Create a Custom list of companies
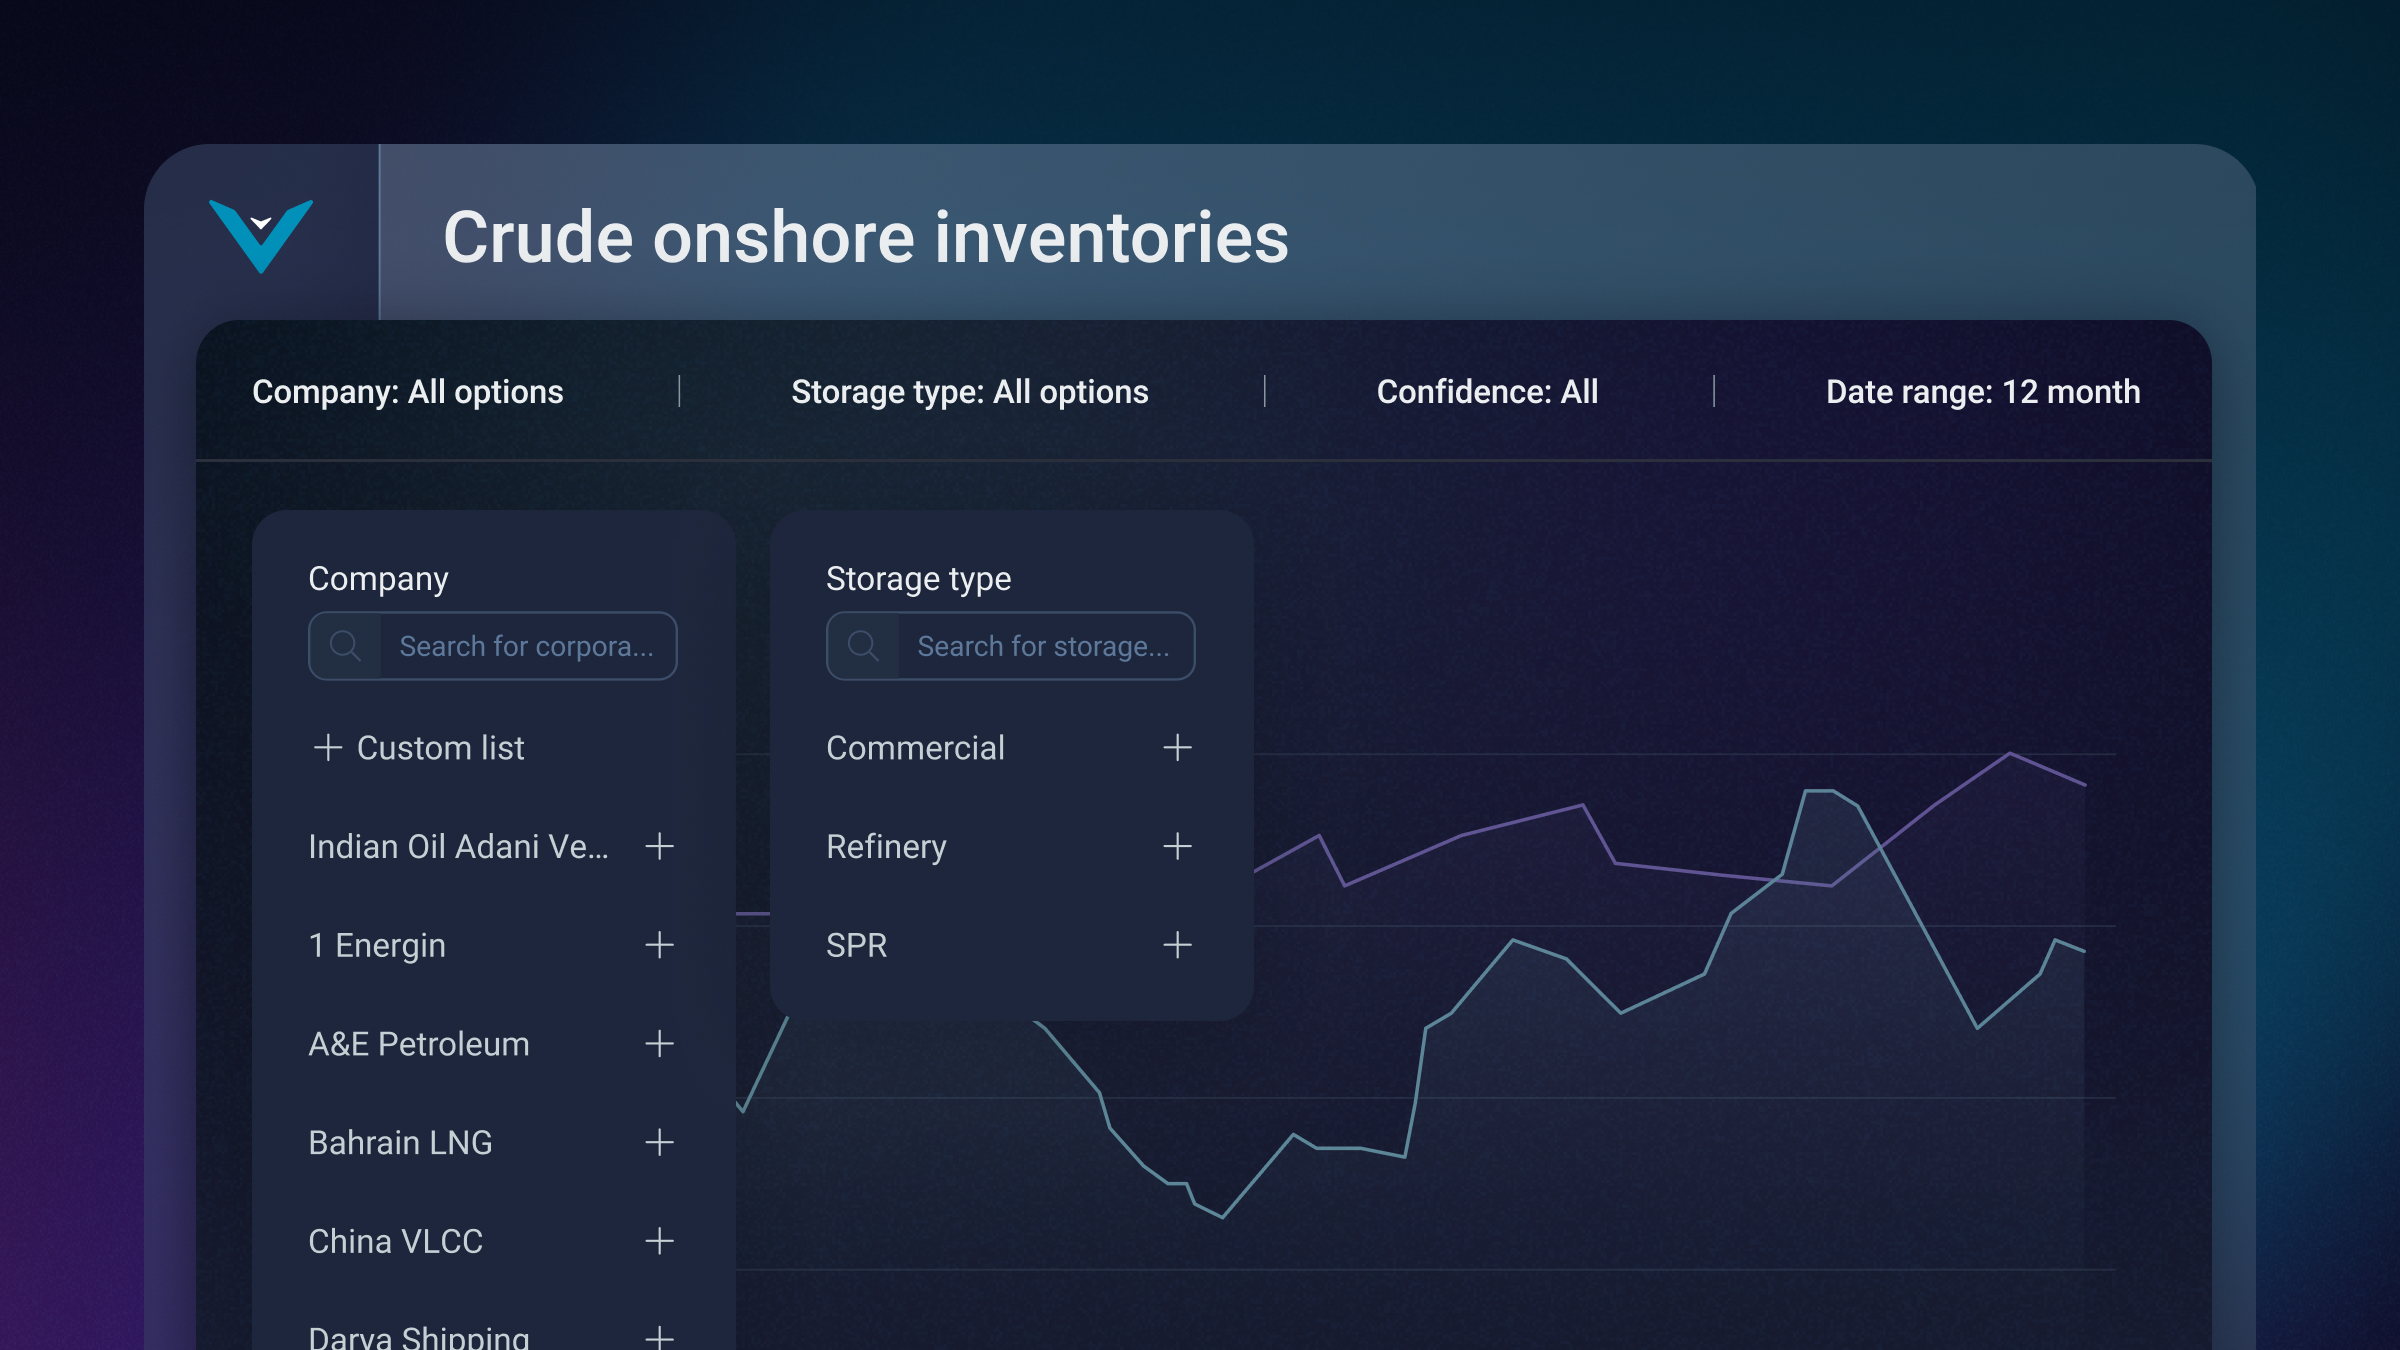The height and width of the screenshot is (1350, 2400). pyautogui.click(x=420, y=748)
